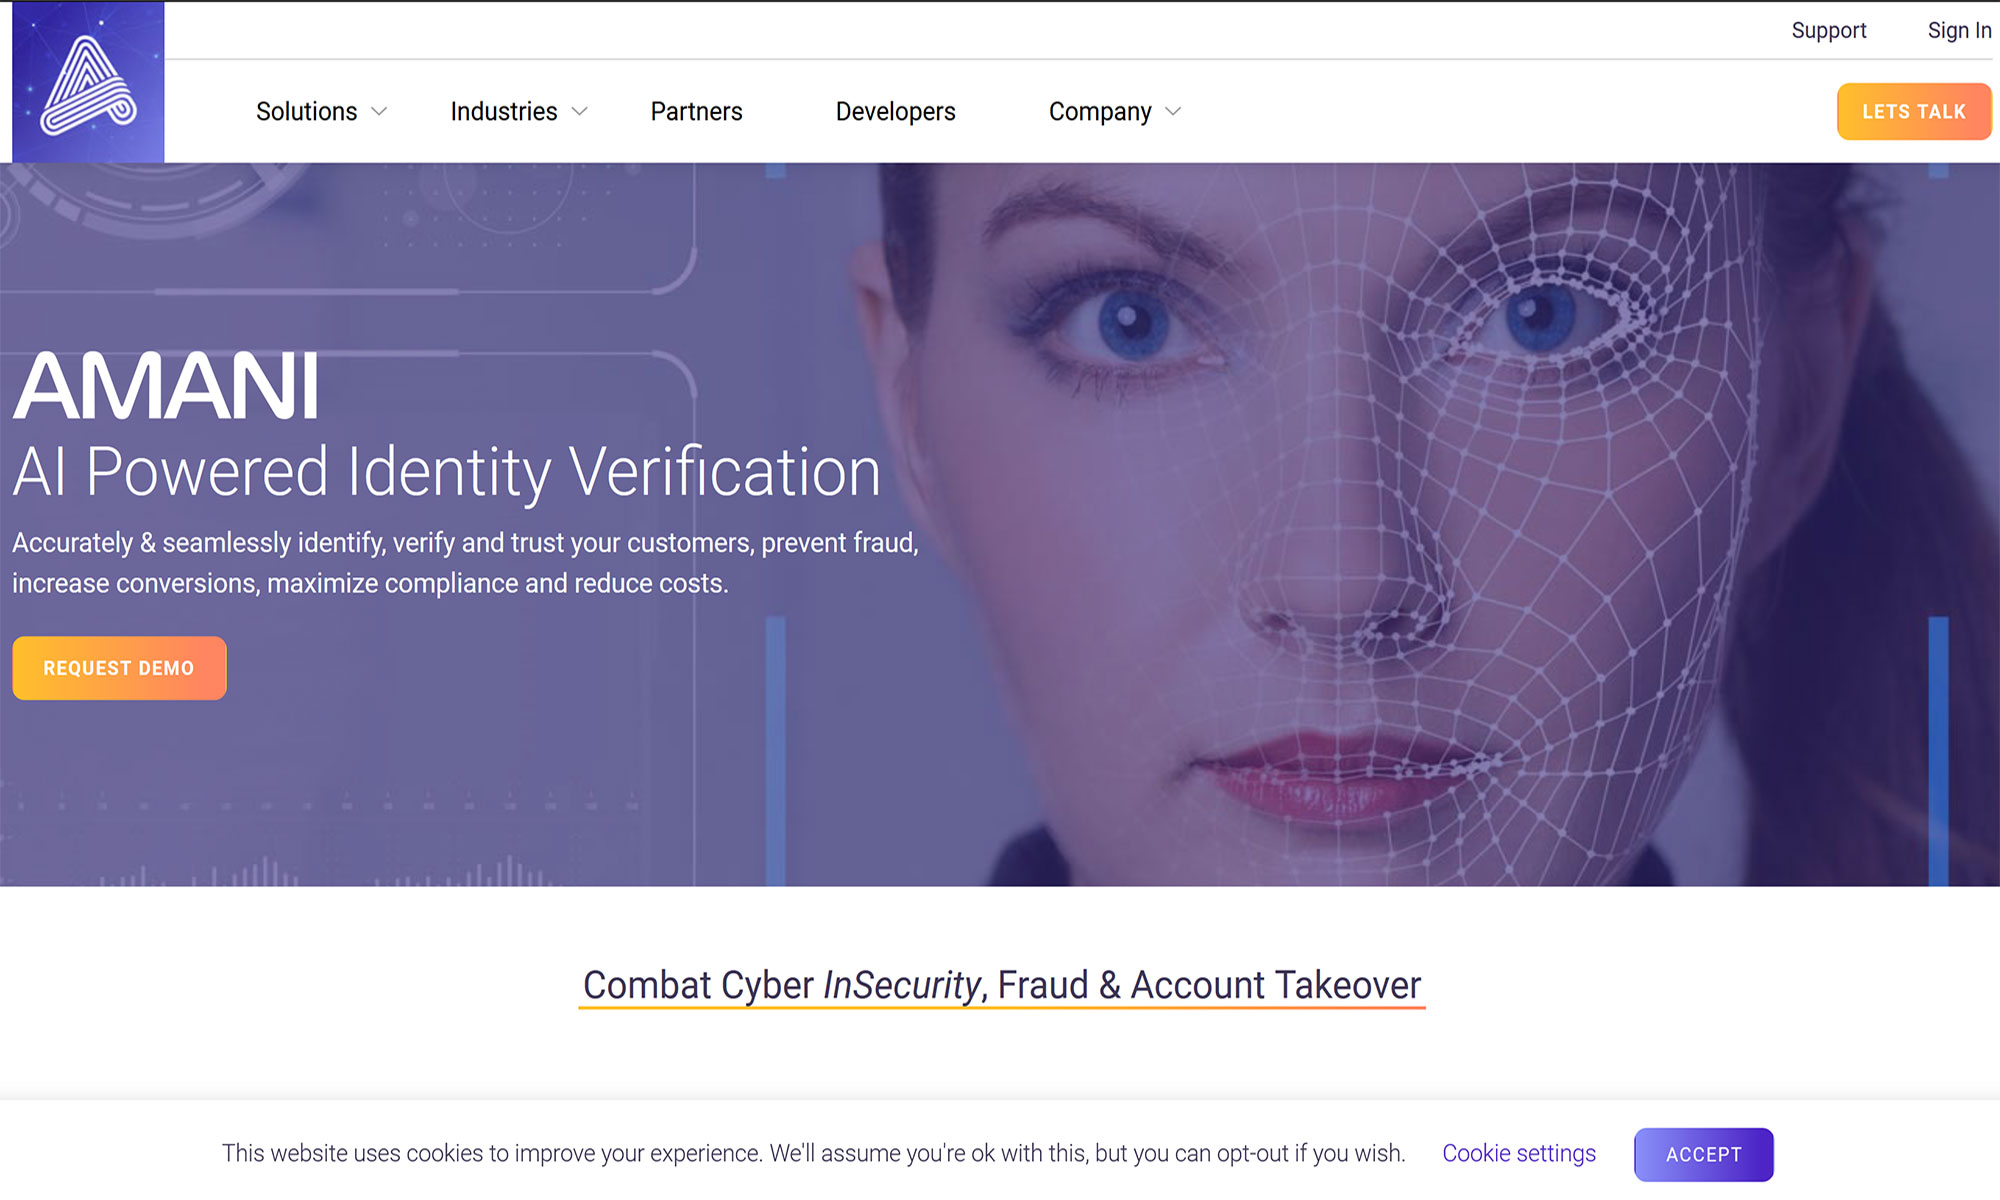
Task: Click the Cookie settings link
Action: point(1520,1153)
